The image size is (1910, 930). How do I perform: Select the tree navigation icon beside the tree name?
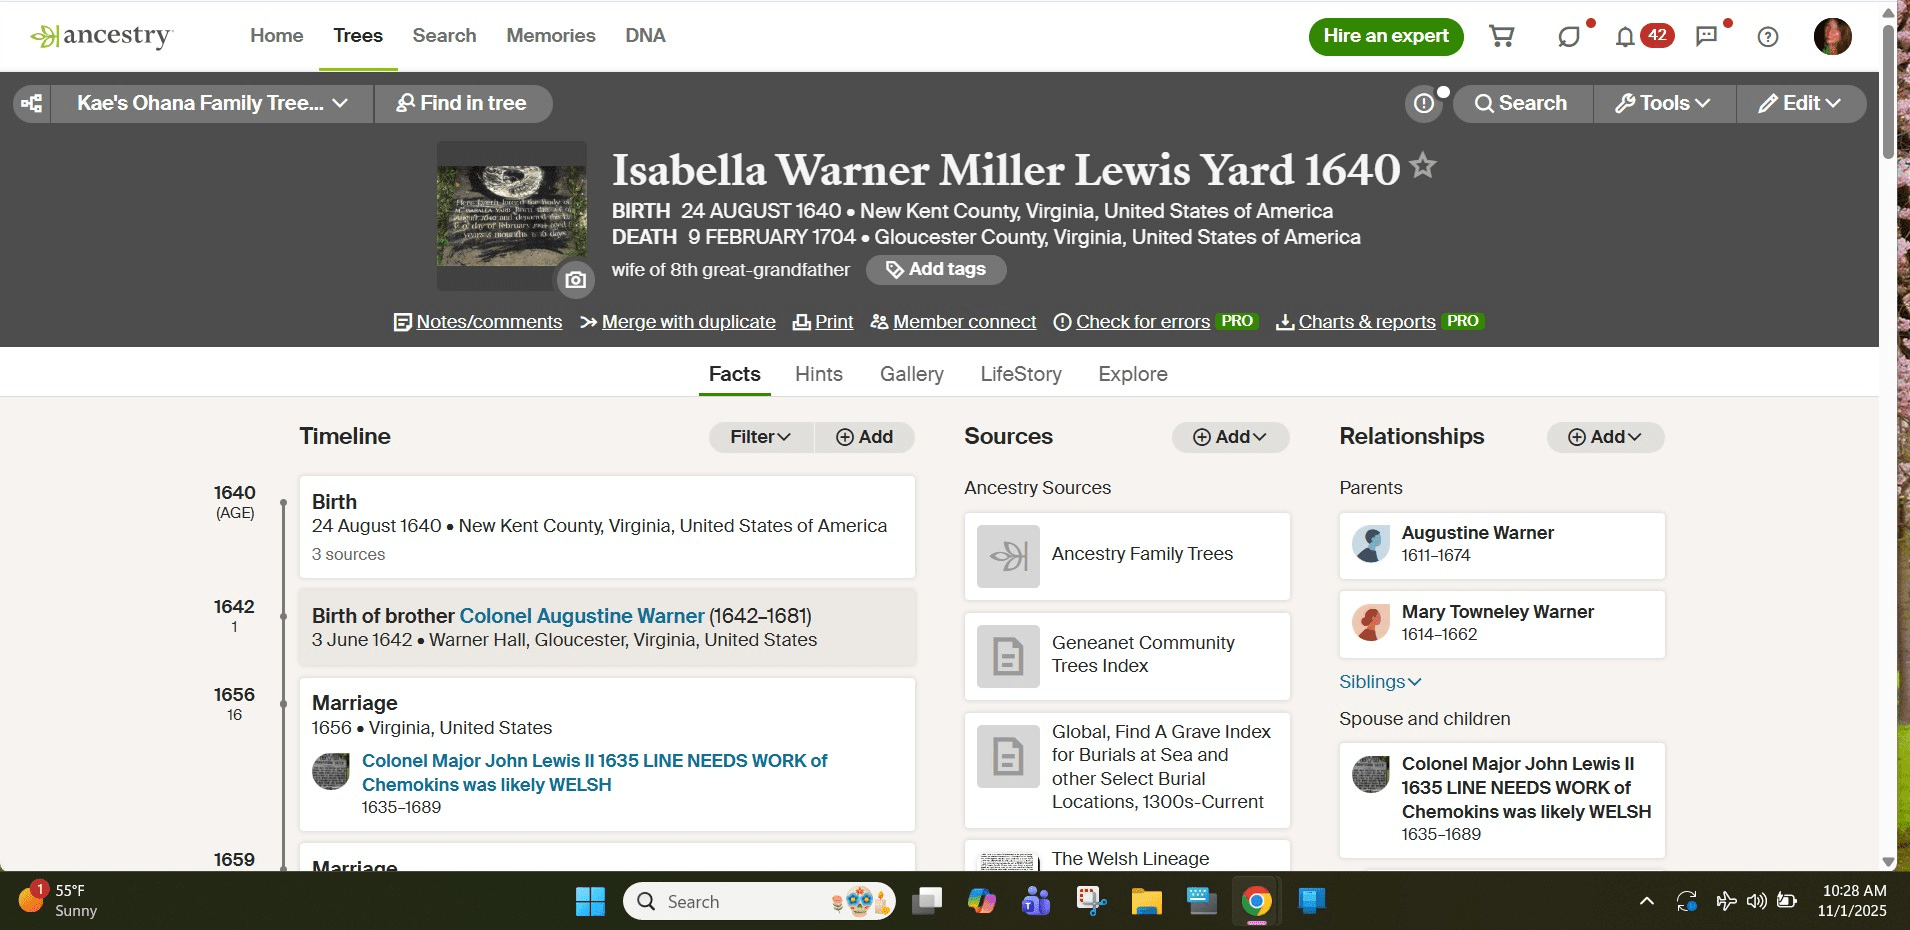tap(31, 103)
